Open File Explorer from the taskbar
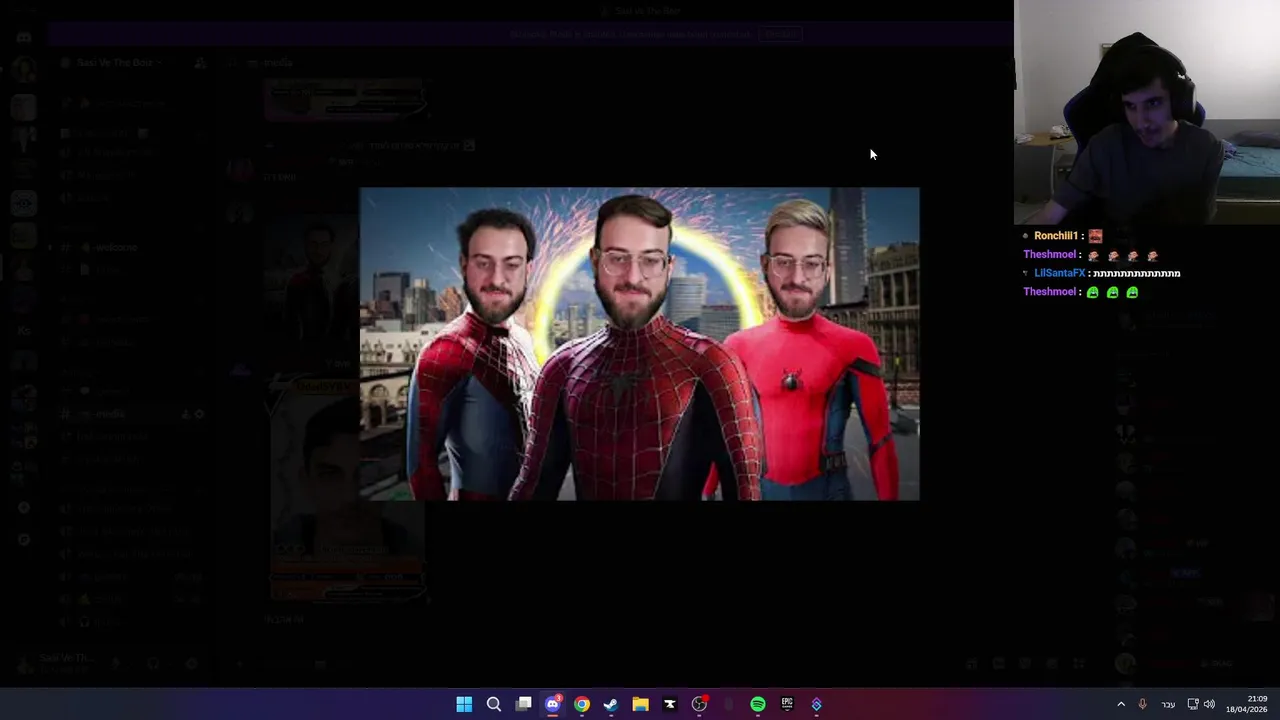Image resolution: width=1280 pixels, height=720 pixels. (640, 704)
